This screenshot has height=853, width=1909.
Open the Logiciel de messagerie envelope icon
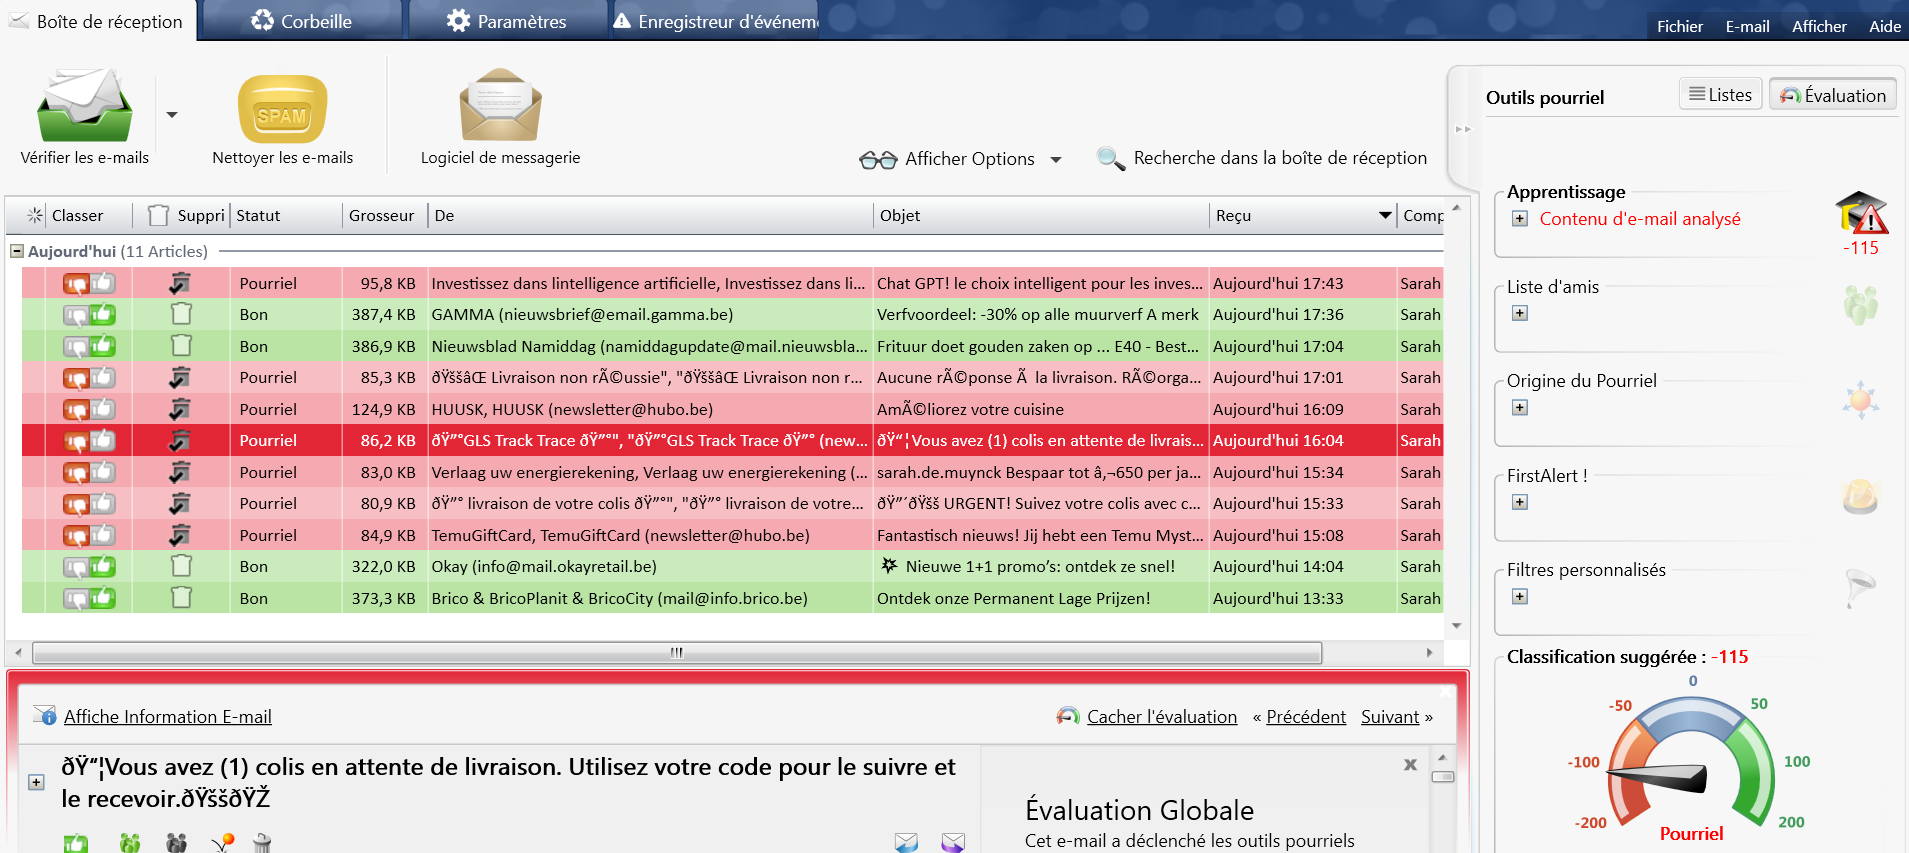[500, 106]
